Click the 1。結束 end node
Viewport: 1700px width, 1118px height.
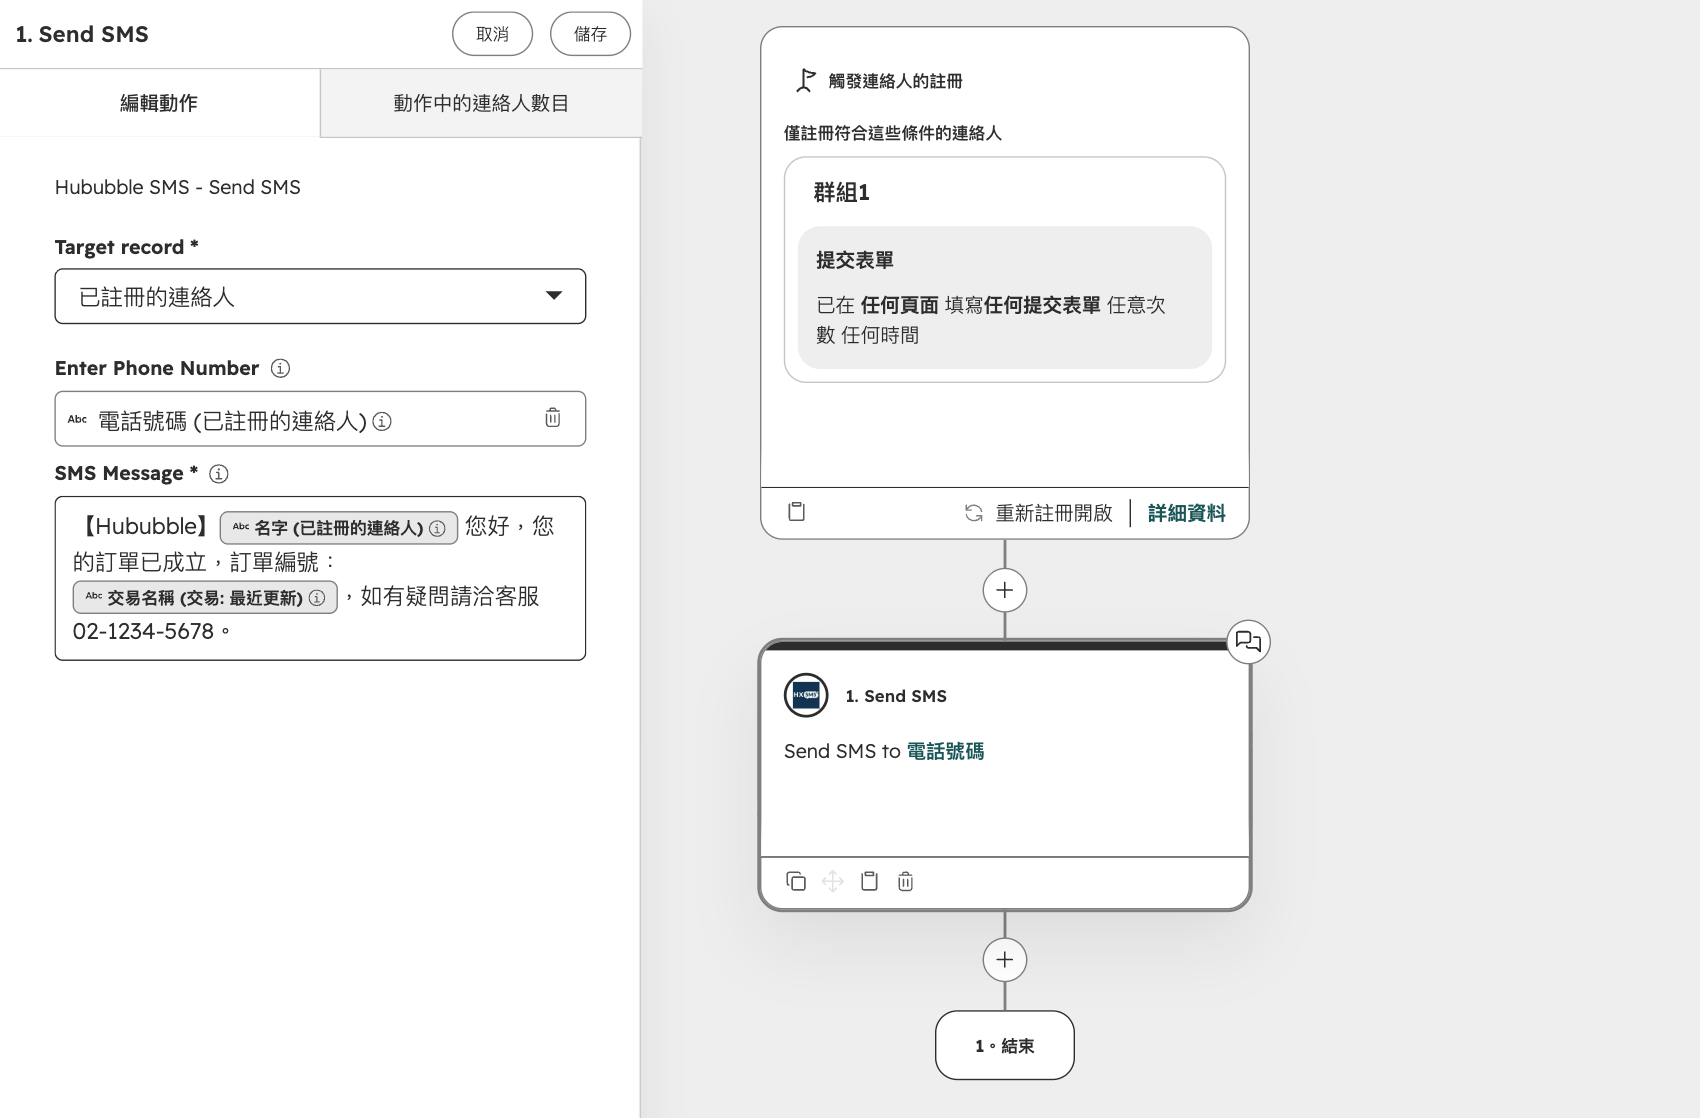pyautogui.click(x=1005, y=1045)
